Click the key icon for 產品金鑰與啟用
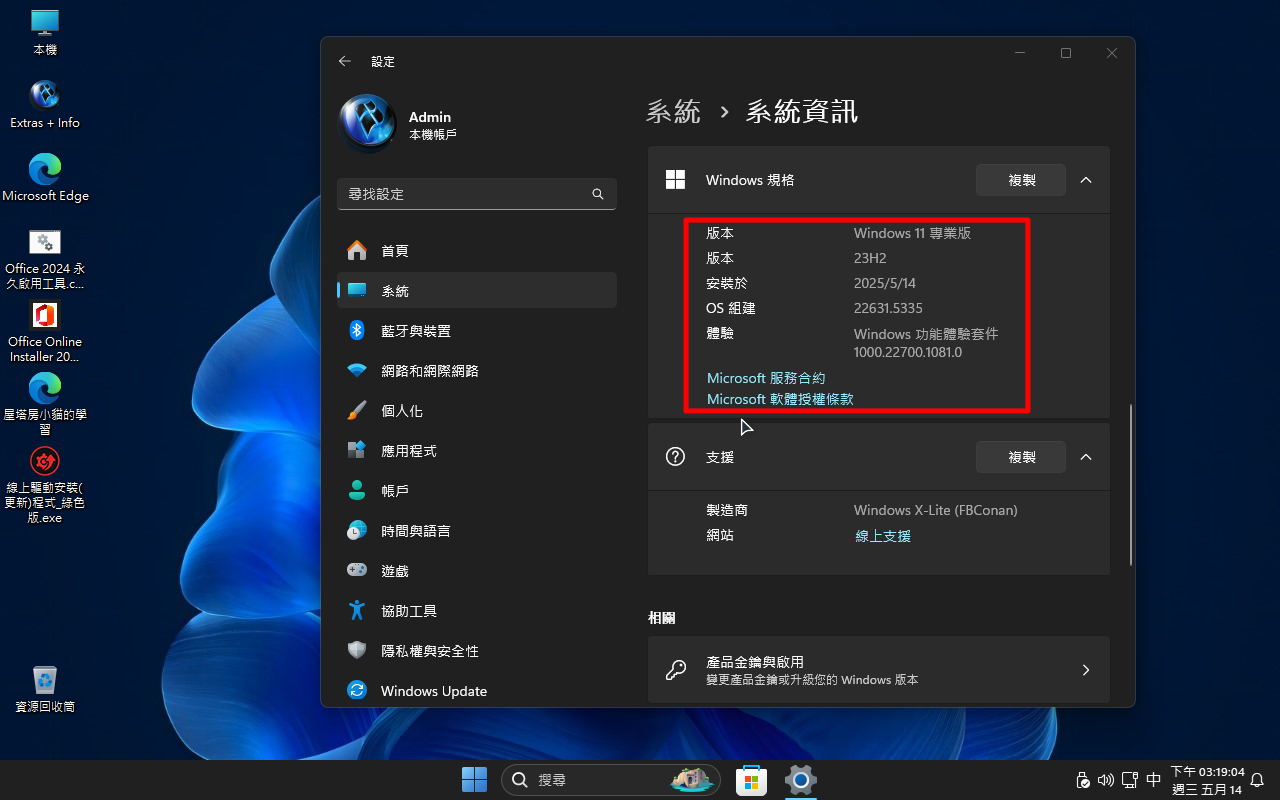The width and height of the screenshot is (1280, 800). click(676, 670)
